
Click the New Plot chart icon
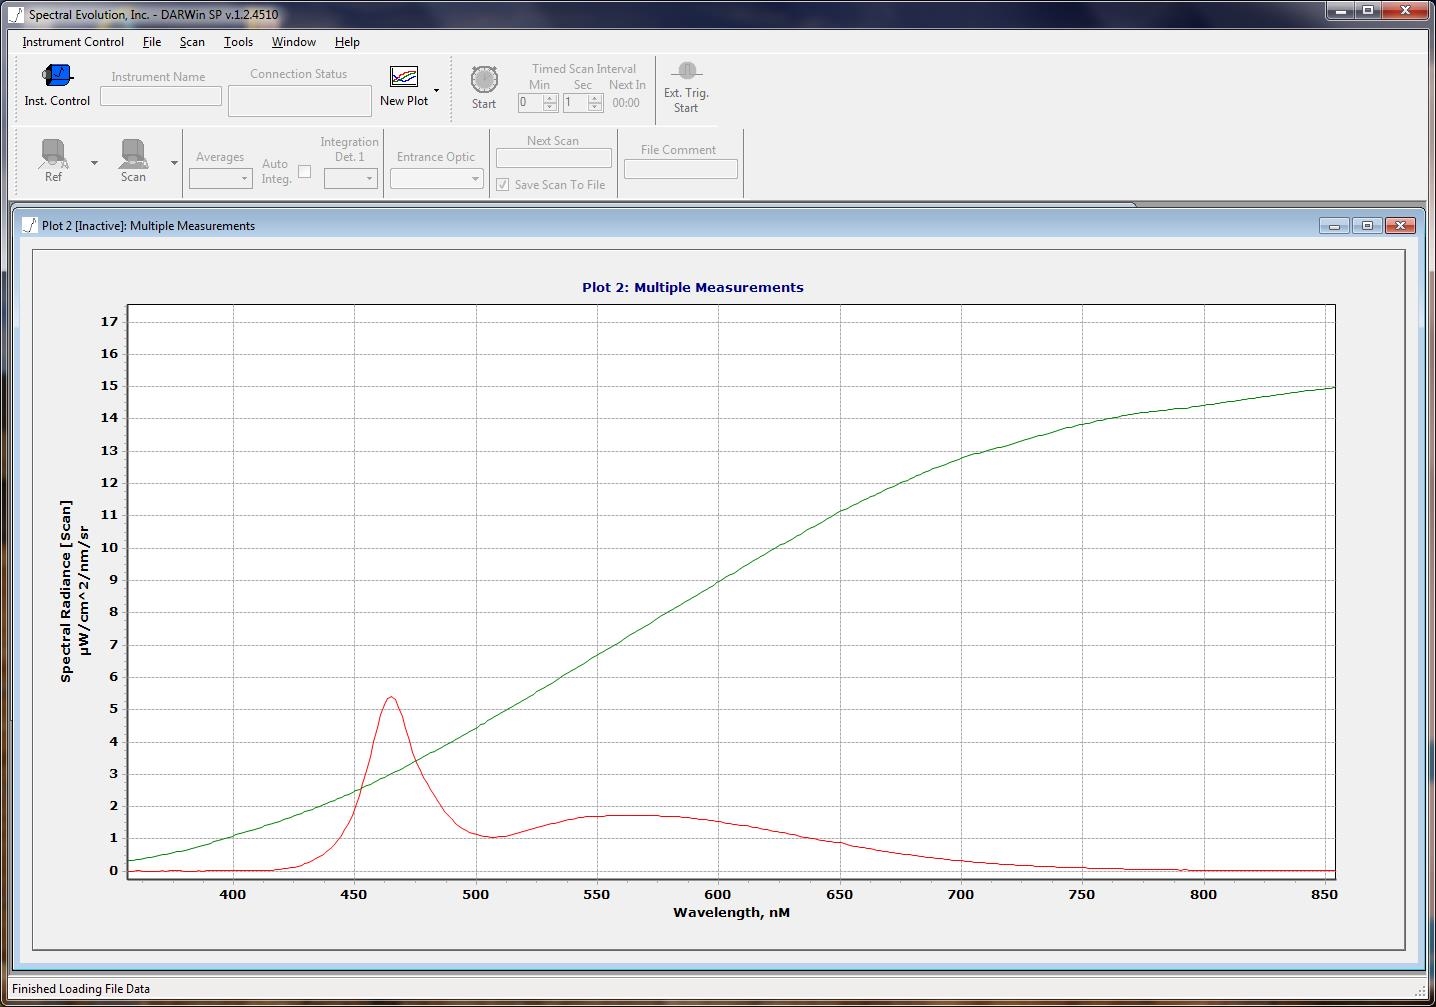click(404, 77)
